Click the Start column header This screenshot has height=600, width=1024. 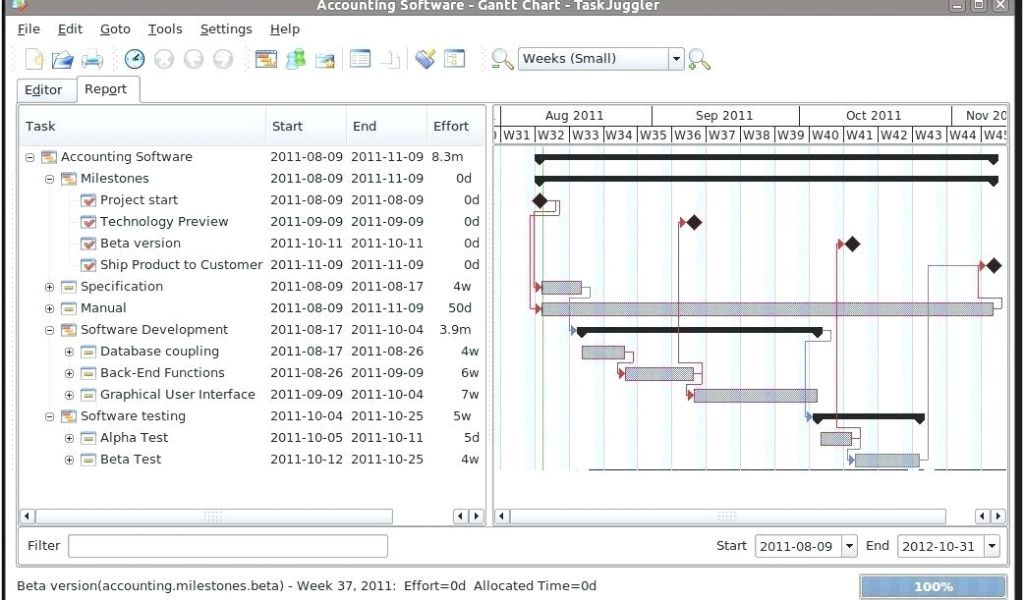tap(287, 126)
